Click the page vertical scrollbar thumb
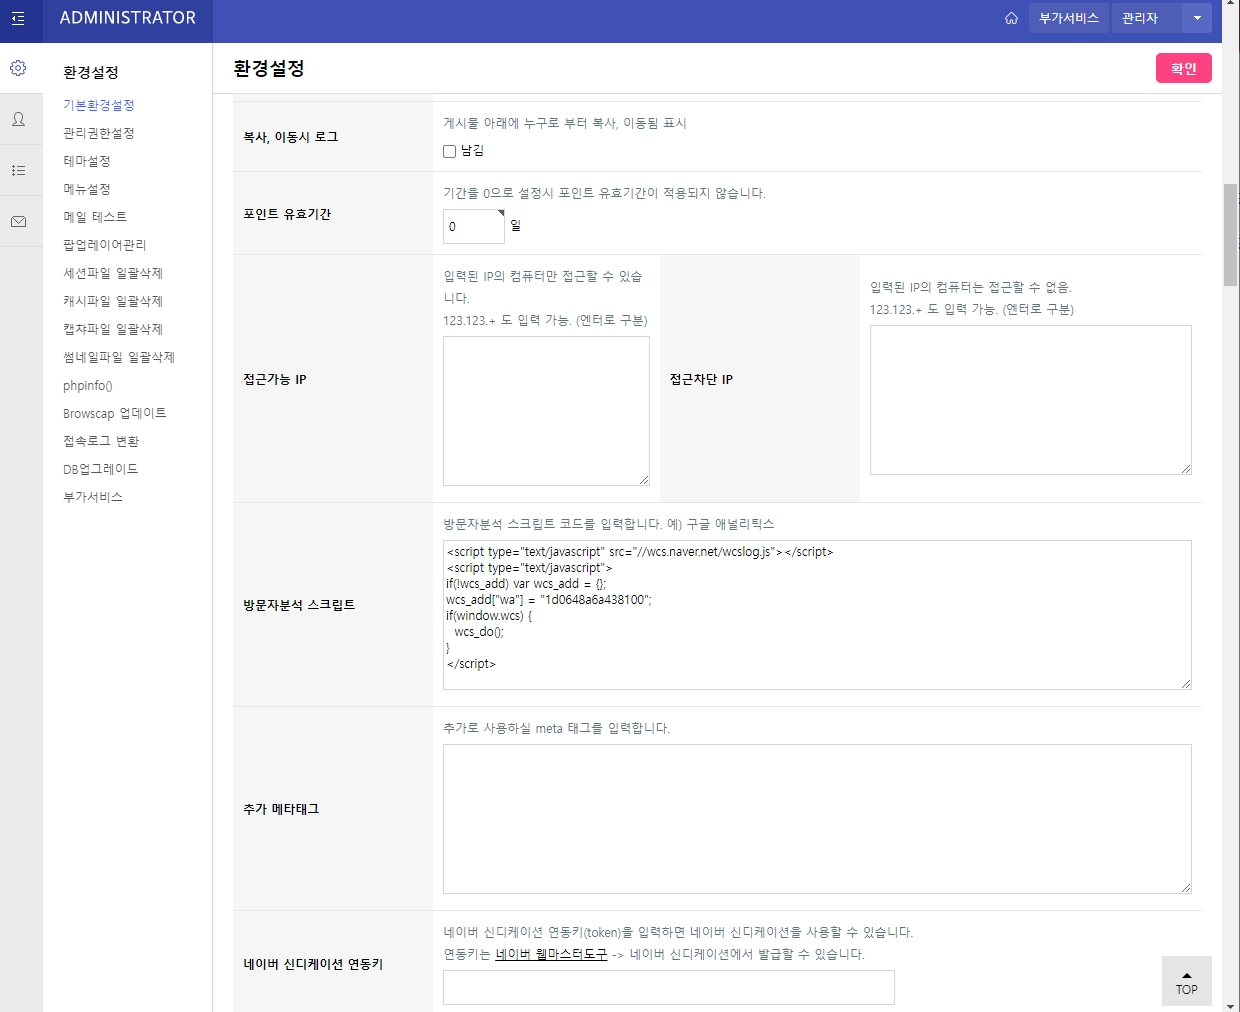1240x1012 pixels. 1230,235
